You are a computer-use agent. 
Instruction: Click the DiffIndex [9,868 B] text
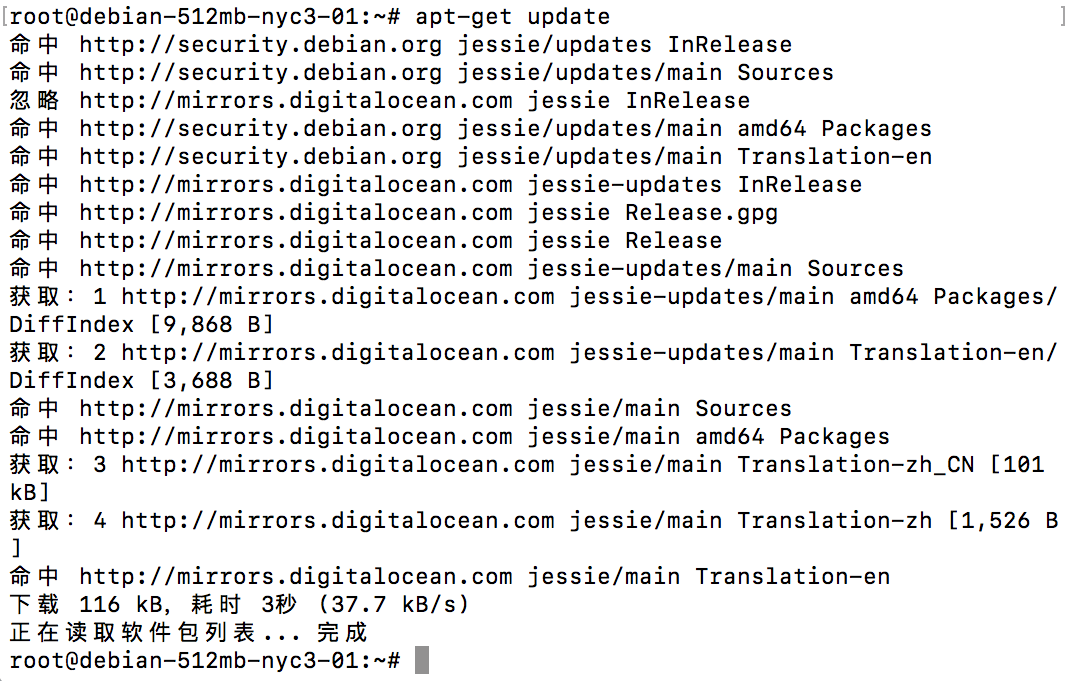141,325
